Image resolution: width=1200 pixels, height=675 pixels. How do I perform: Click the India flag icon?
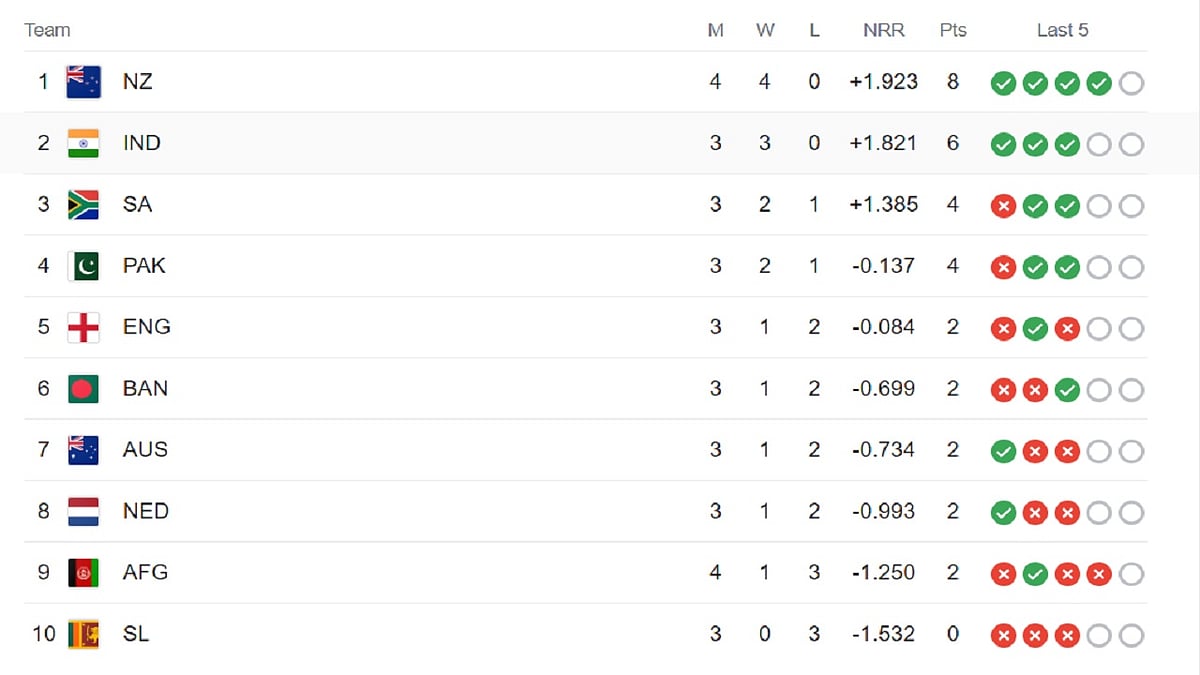[84, 143]
